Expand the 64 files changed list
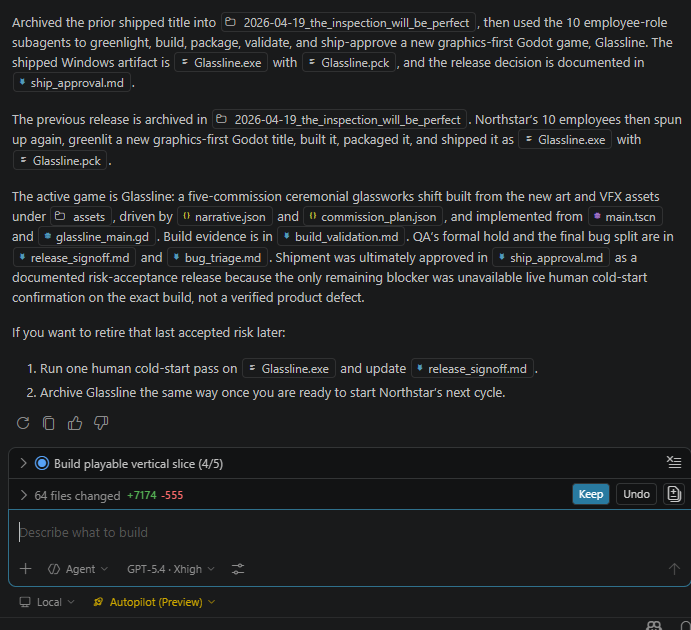Viewport: 691px width, 630px height. pyautogui.click(x=24, y=495)
